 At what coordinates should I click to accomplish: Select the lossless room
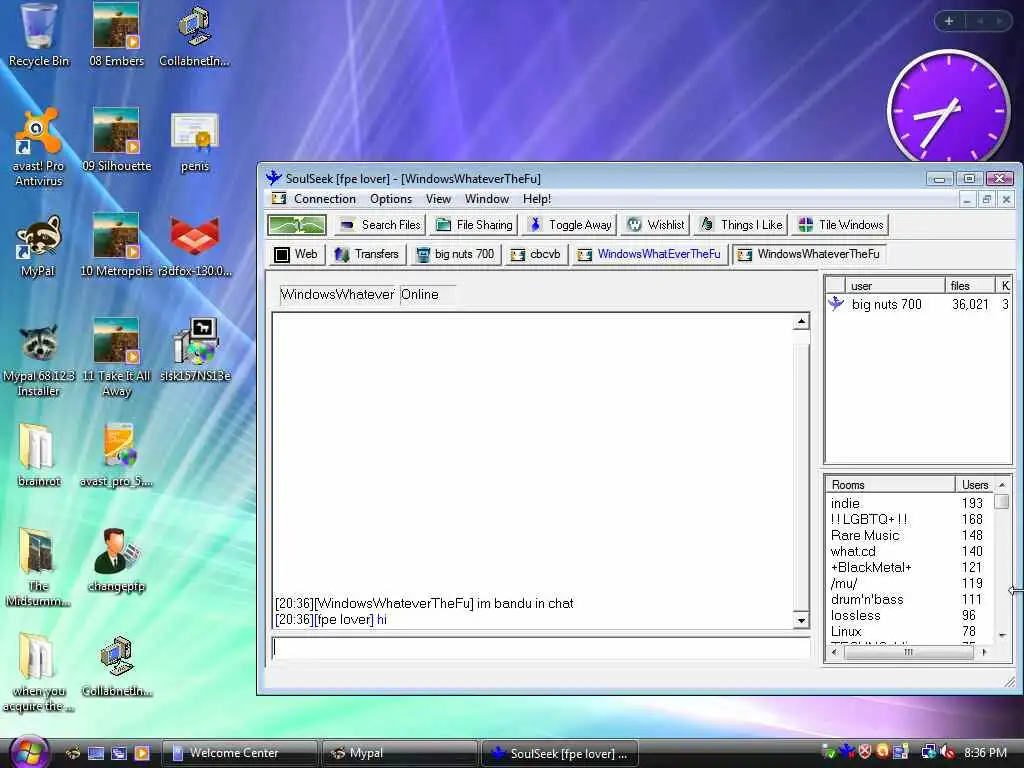click(908, 615)
